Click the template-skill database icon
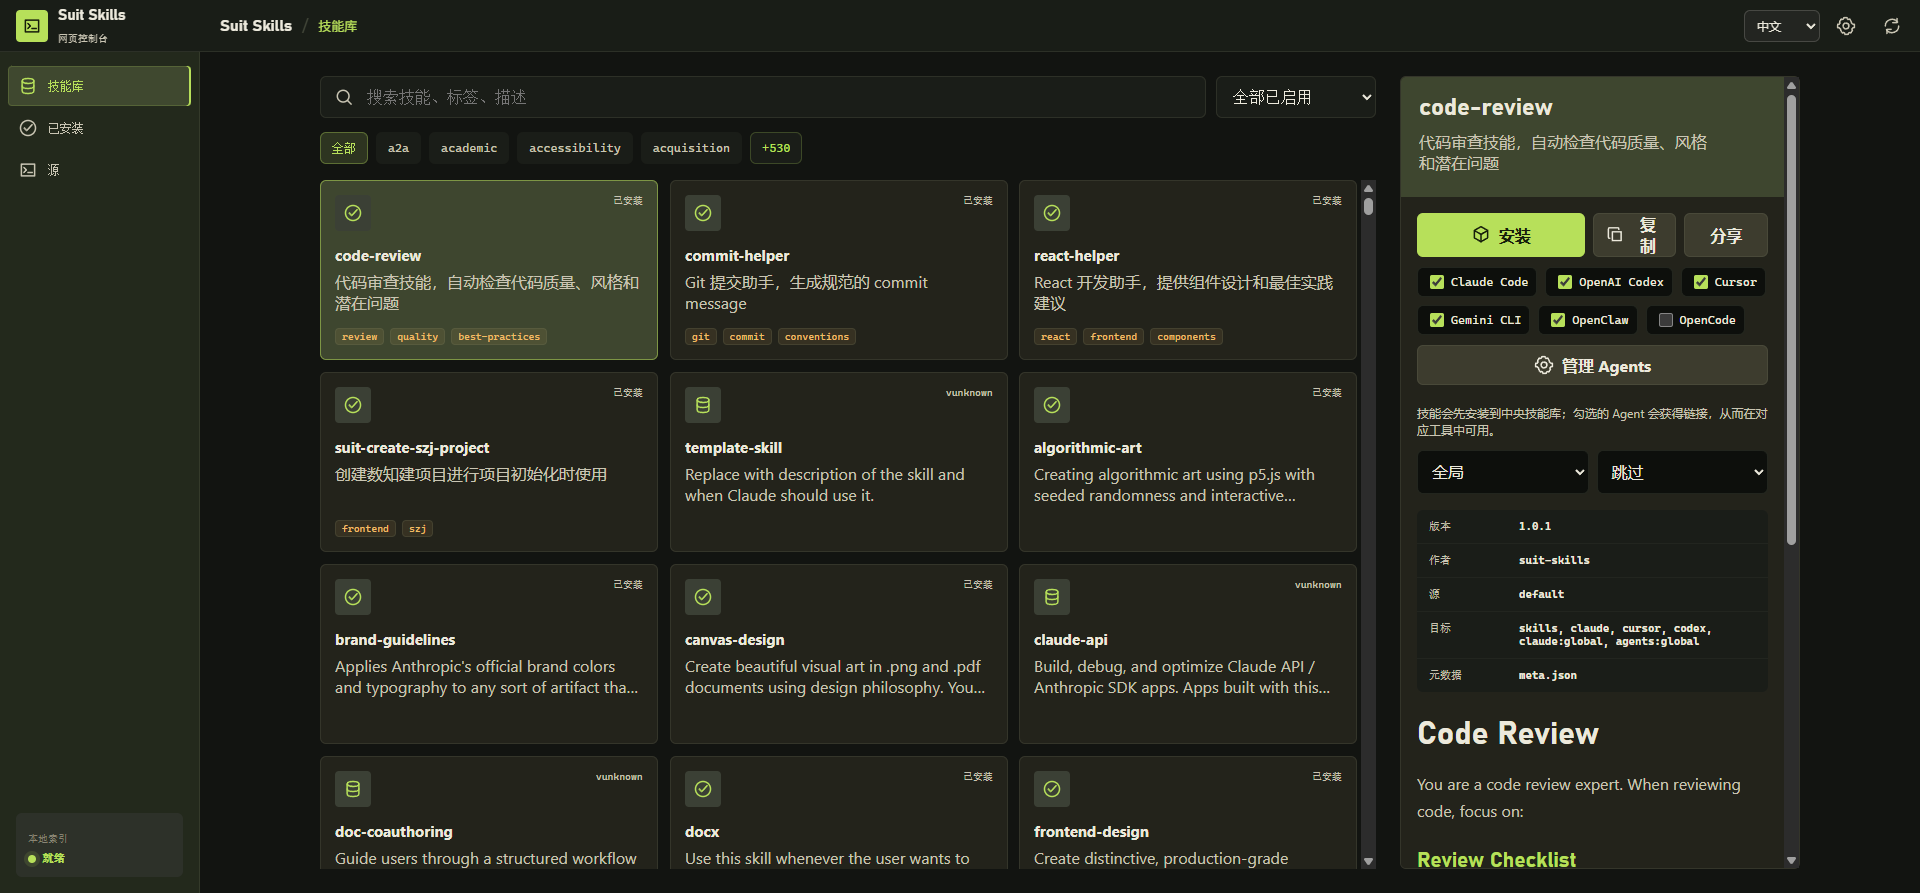Screen dimensions: 1920x893 pyautogui.click(x=703, y=405)
